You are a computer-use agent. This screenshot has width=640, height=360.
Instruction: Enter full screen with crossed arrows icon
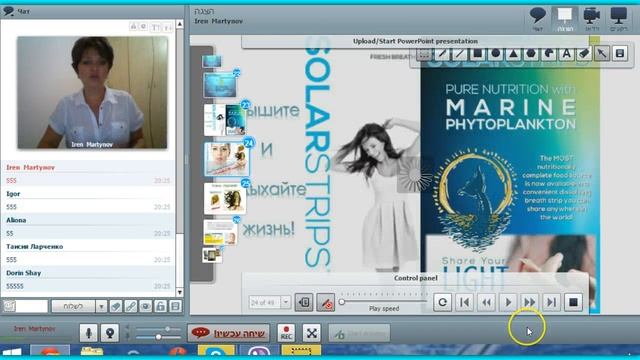(312, 333)
